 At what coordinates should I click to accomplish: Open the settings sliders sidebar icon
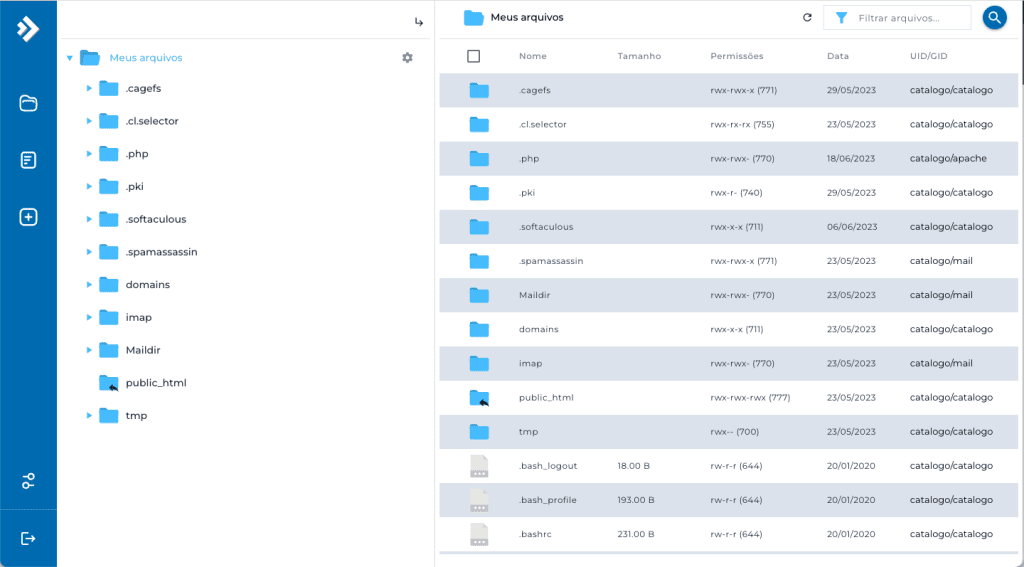[28, 481]
